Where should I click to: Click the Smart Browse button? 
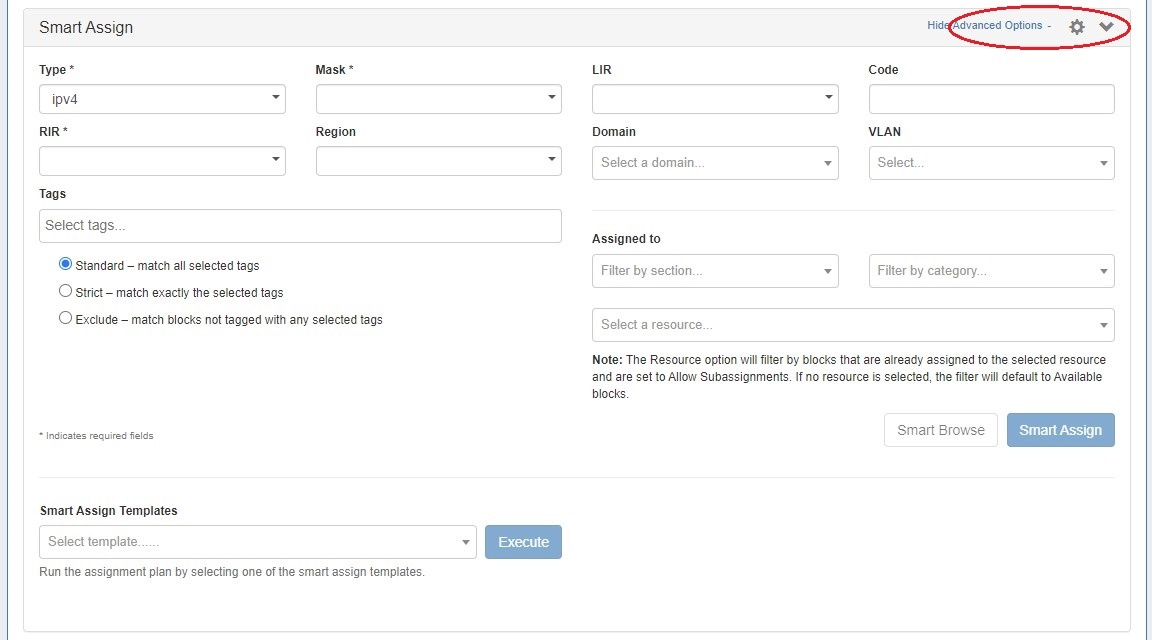[940, 430]
